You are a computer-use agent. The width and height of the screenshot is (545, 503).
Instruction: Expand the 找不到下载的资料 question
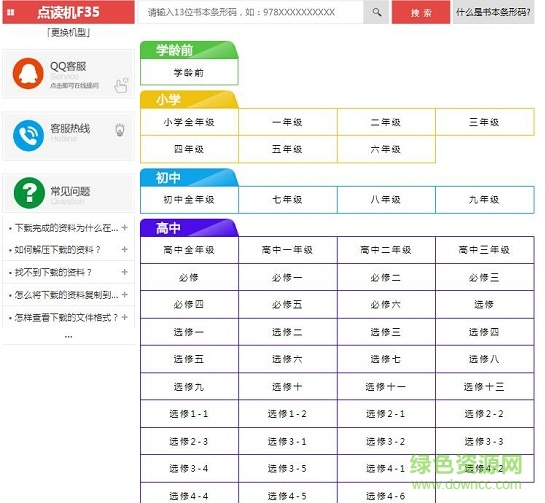click(124, 272)
